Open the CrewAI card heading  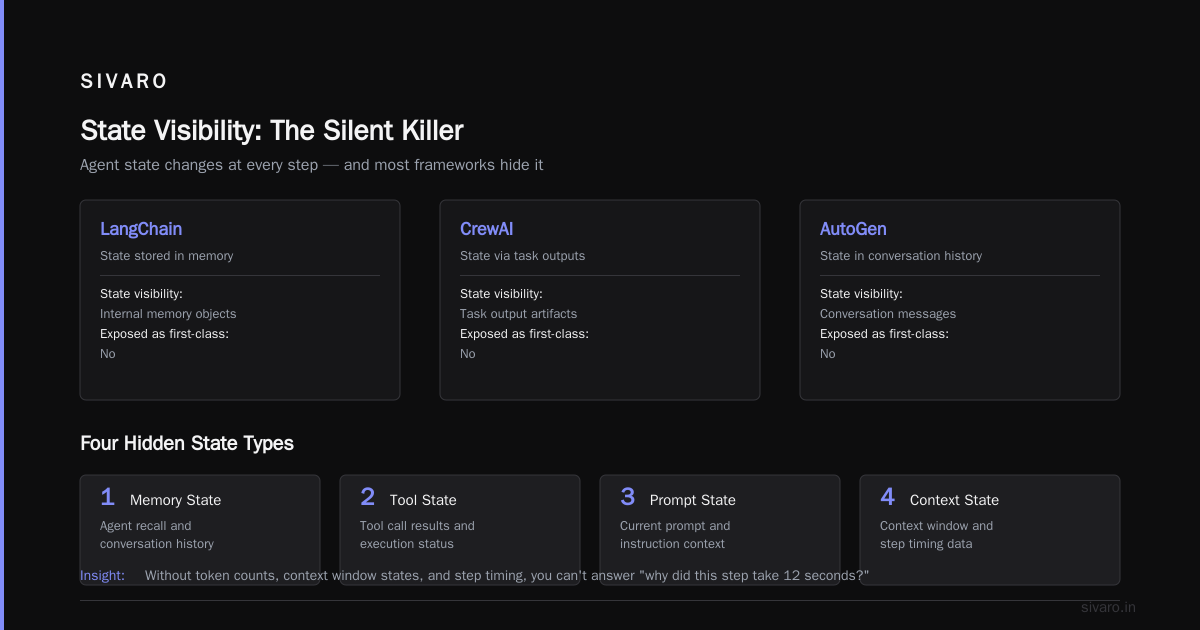coord(487,229)
